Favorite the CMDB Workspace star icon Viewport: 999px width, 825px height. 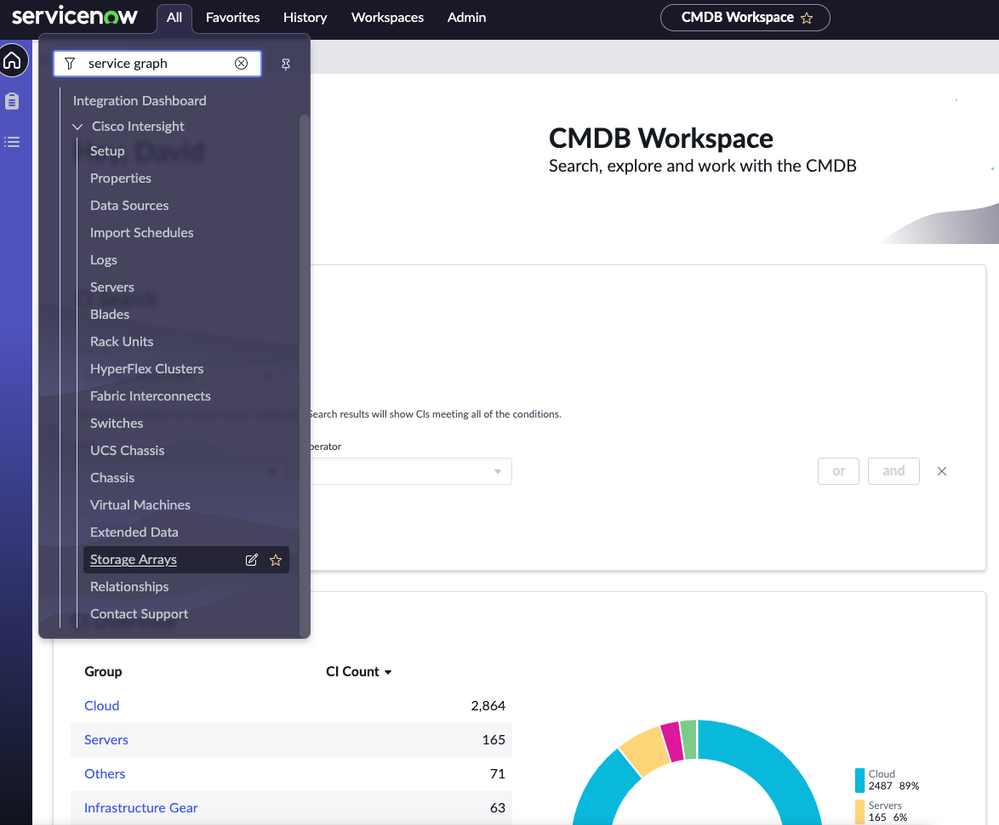coord(807,18)
